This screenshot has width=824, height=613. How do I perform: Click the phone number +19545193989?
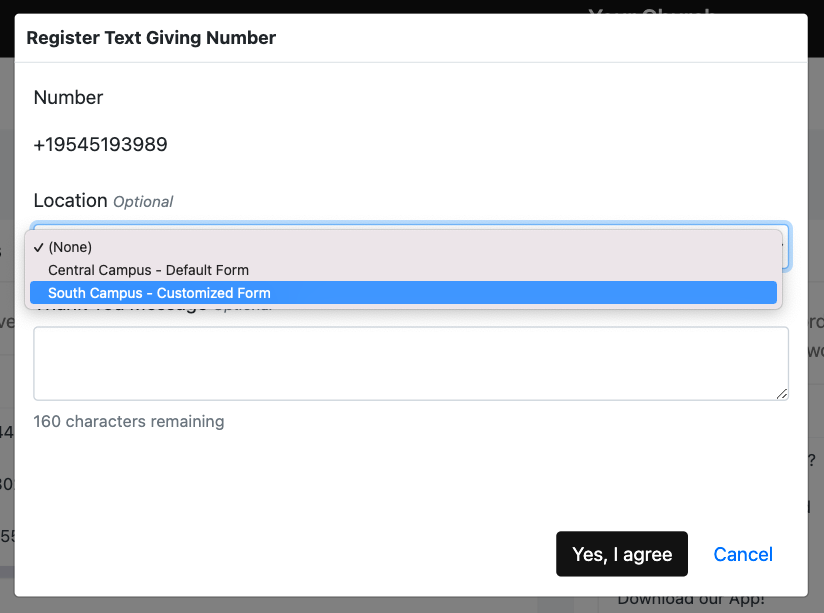coord(100,145)
